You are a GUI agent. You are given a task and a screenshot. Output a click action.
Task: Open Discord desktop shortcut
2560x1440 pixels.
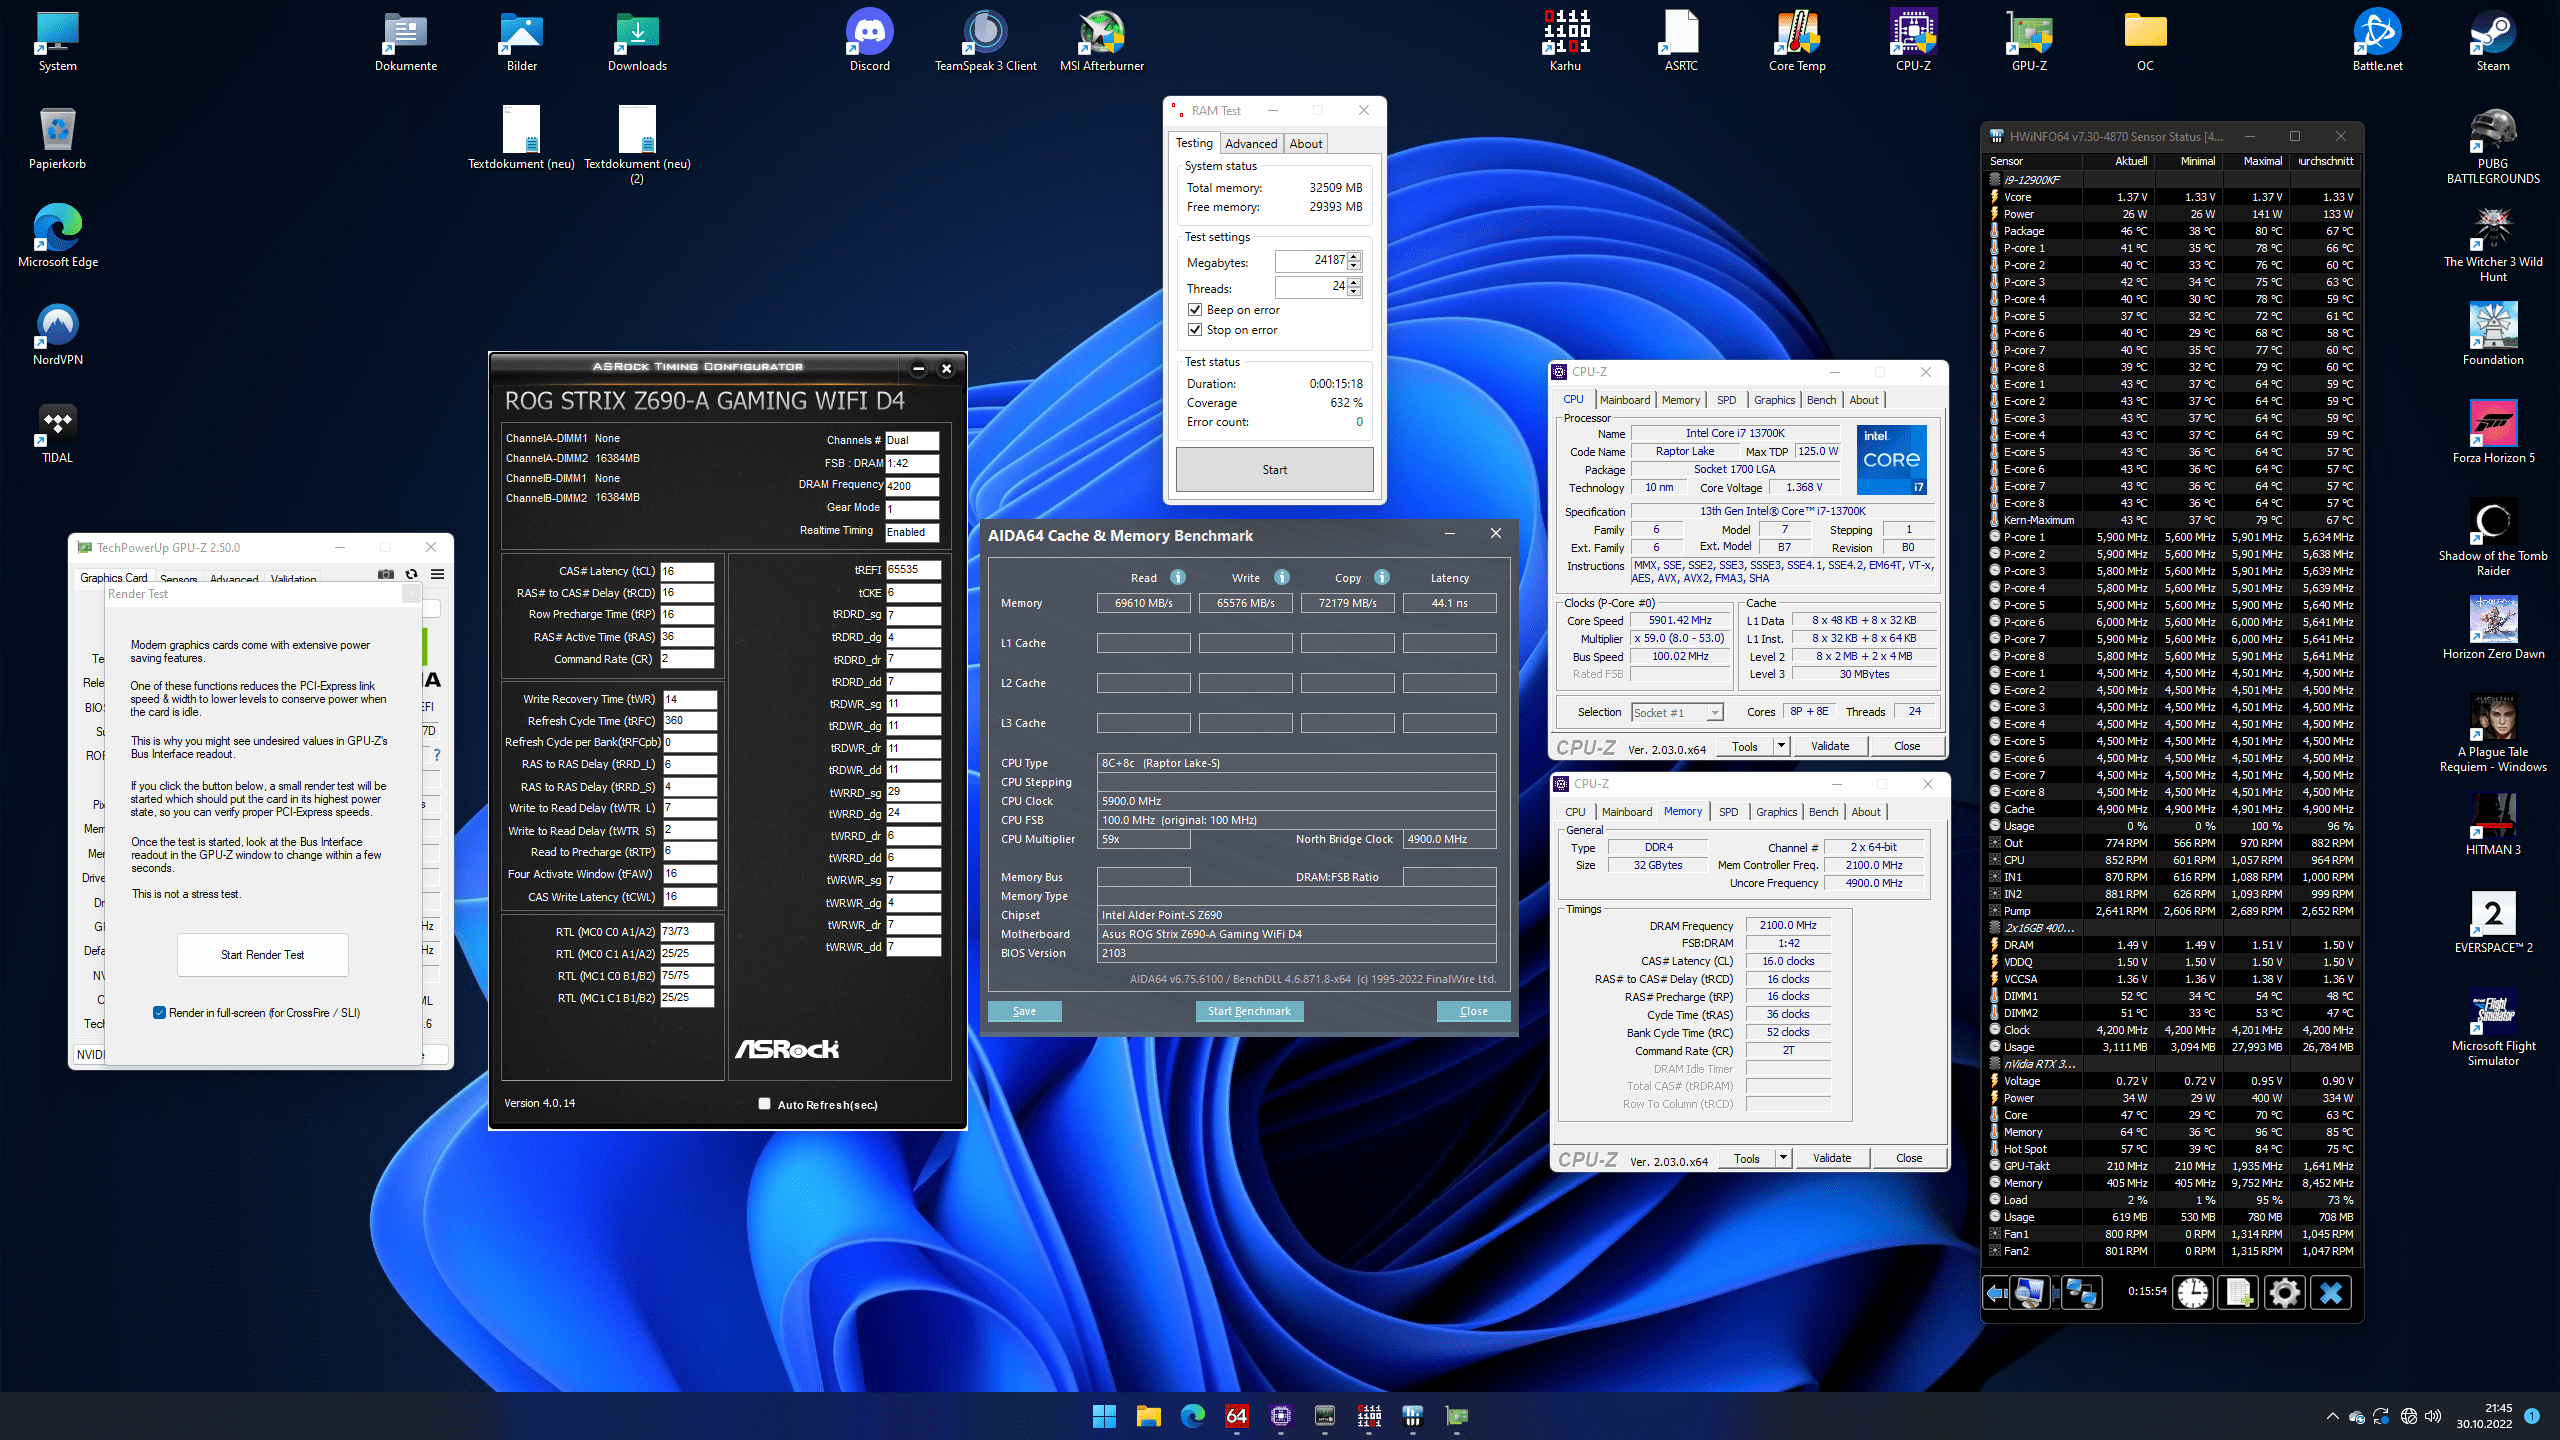click(x=869, y=41)
